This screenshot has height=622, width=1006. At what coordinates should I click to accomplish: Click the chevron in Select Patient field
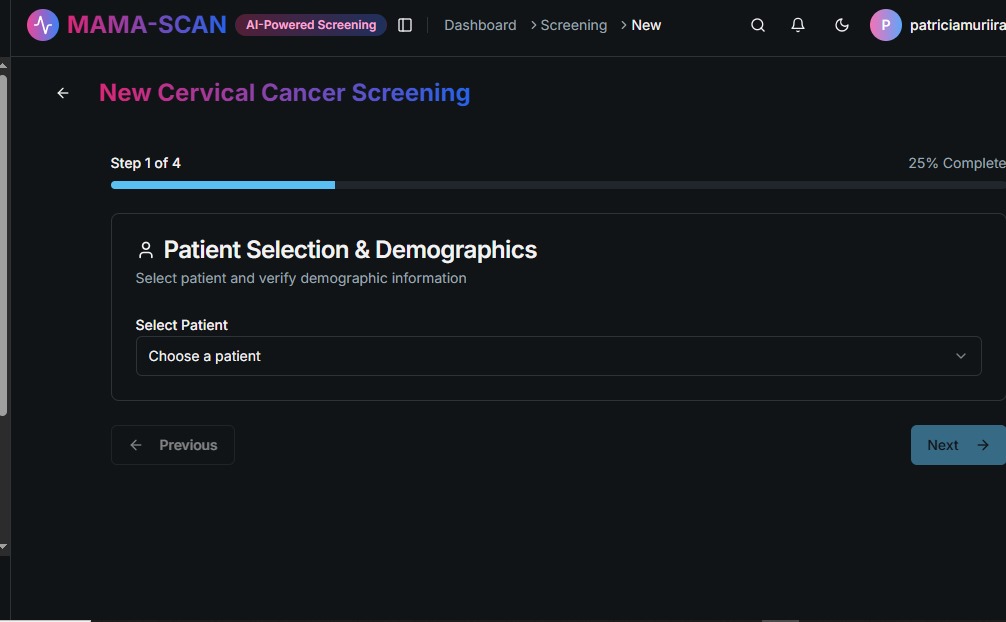(961, 356)
